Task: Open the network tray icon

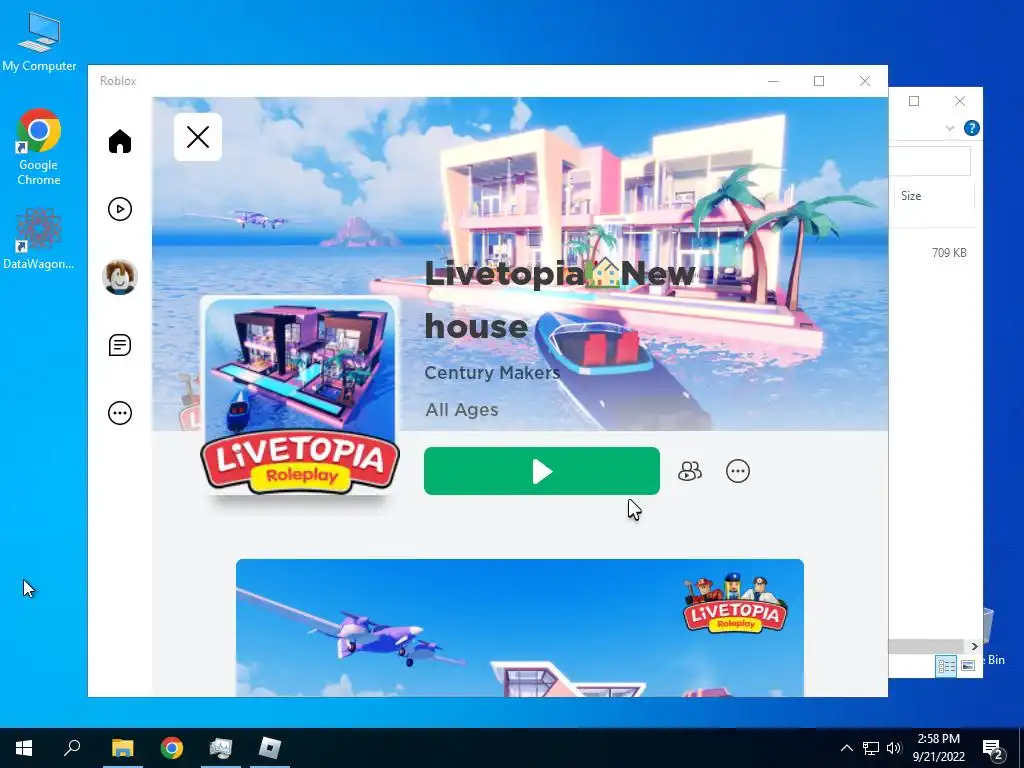Action: coord(871,748)
